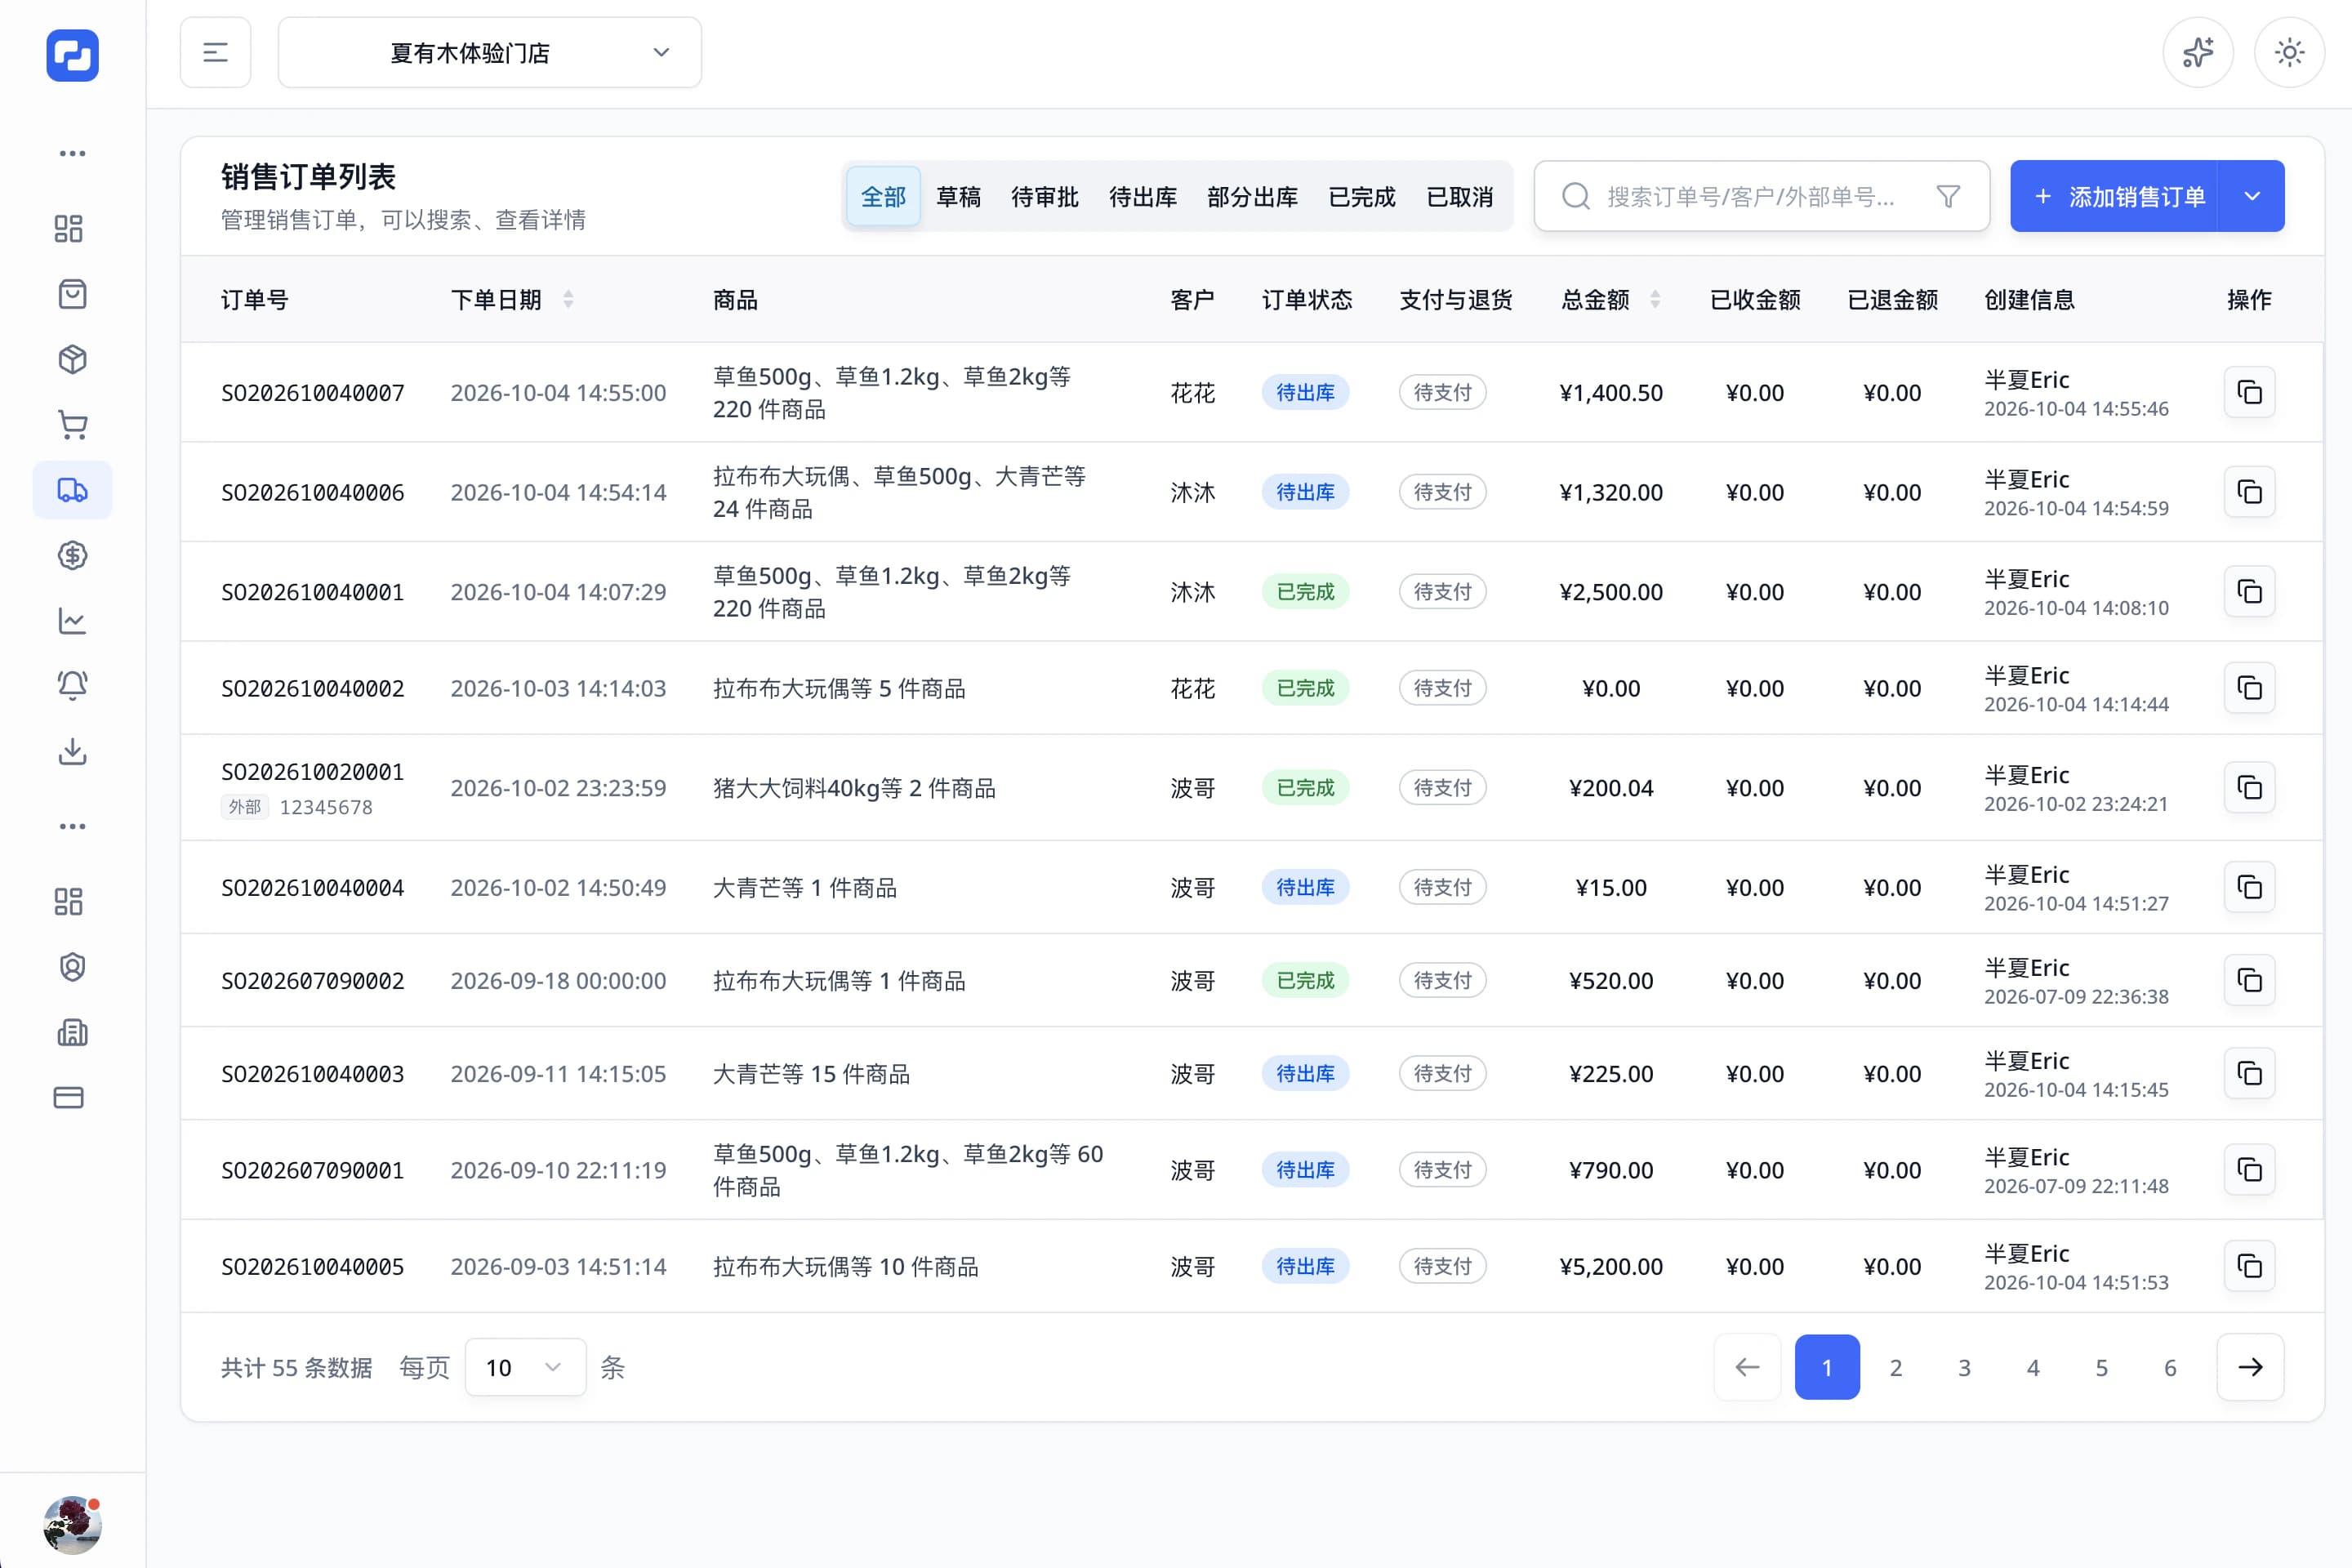Open the dollar coin finance icon
Viewport: 2352px width, 1568px height.
click(72, 555)
